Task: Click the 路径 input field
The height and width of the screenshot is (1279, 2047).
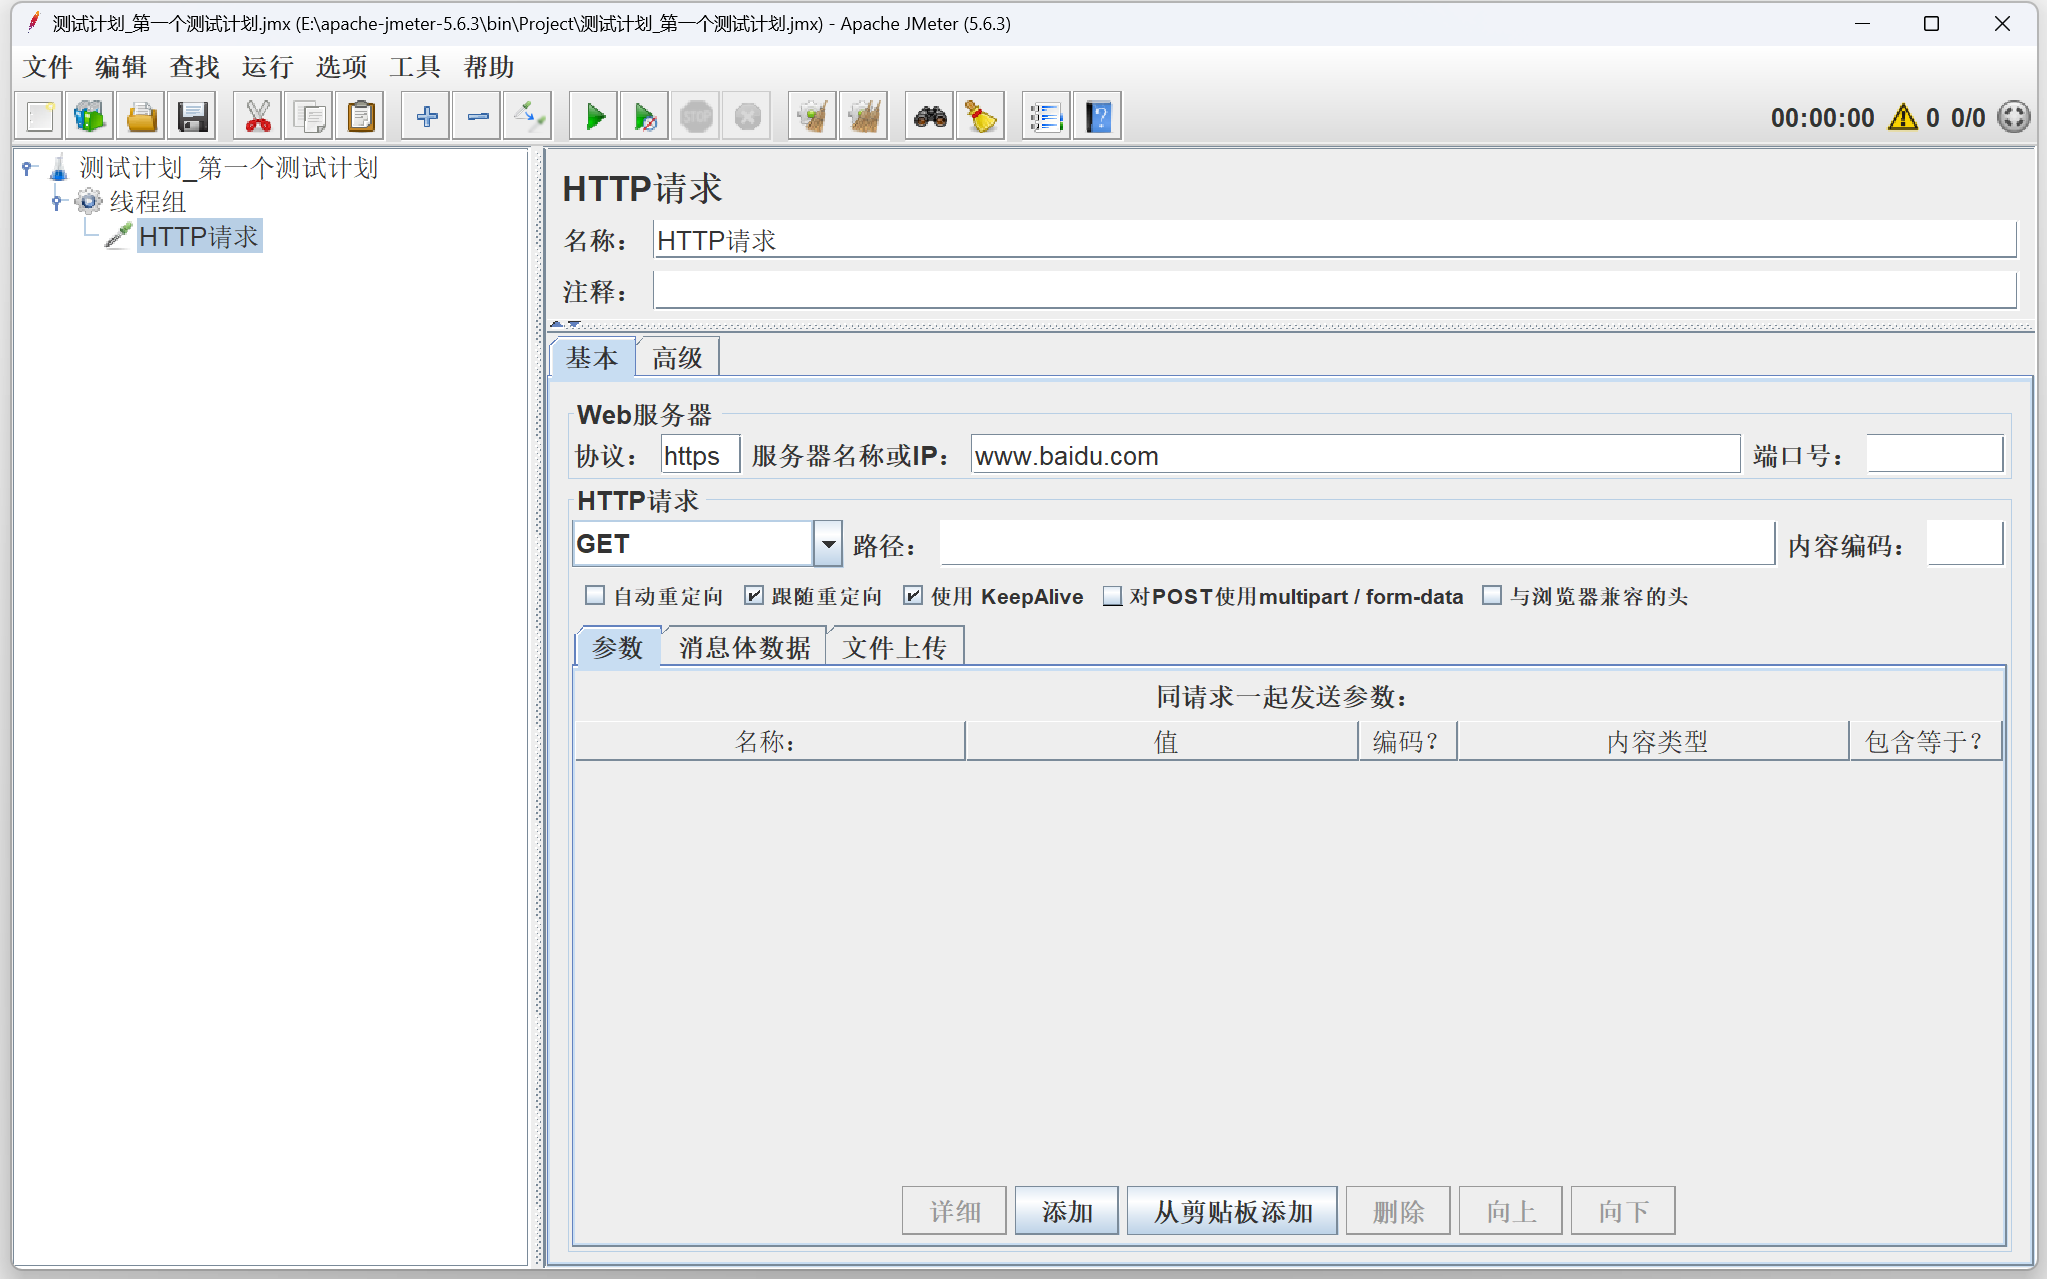Action: [1357, 544]
